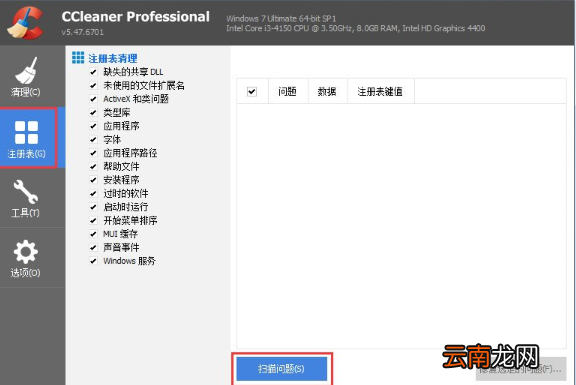Screen dimensions: 576x385
Task: Toggle 声音事件 checkbox
Action: pyautogui.click(x=93, y=247)
